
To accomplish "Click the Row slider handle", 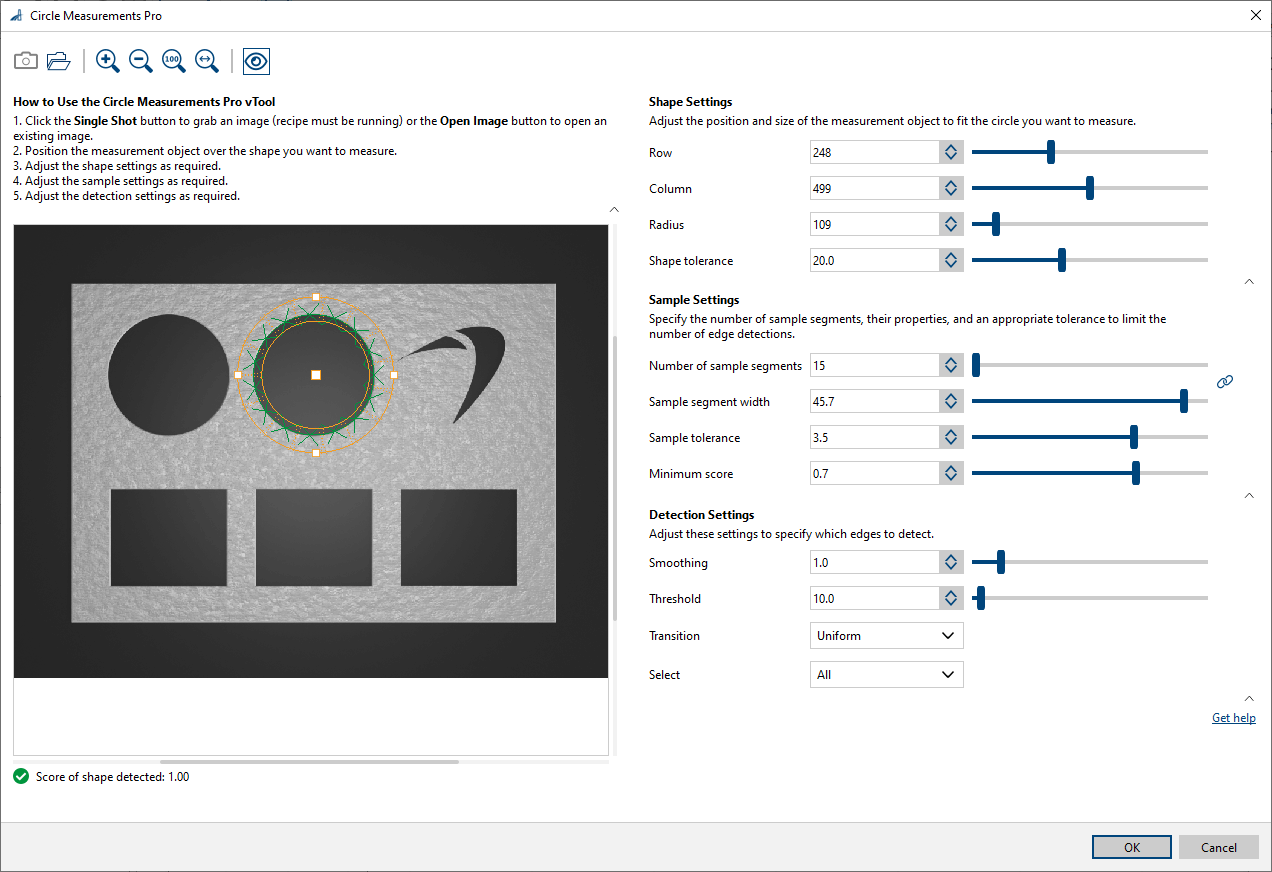I will click(1051, 152).
